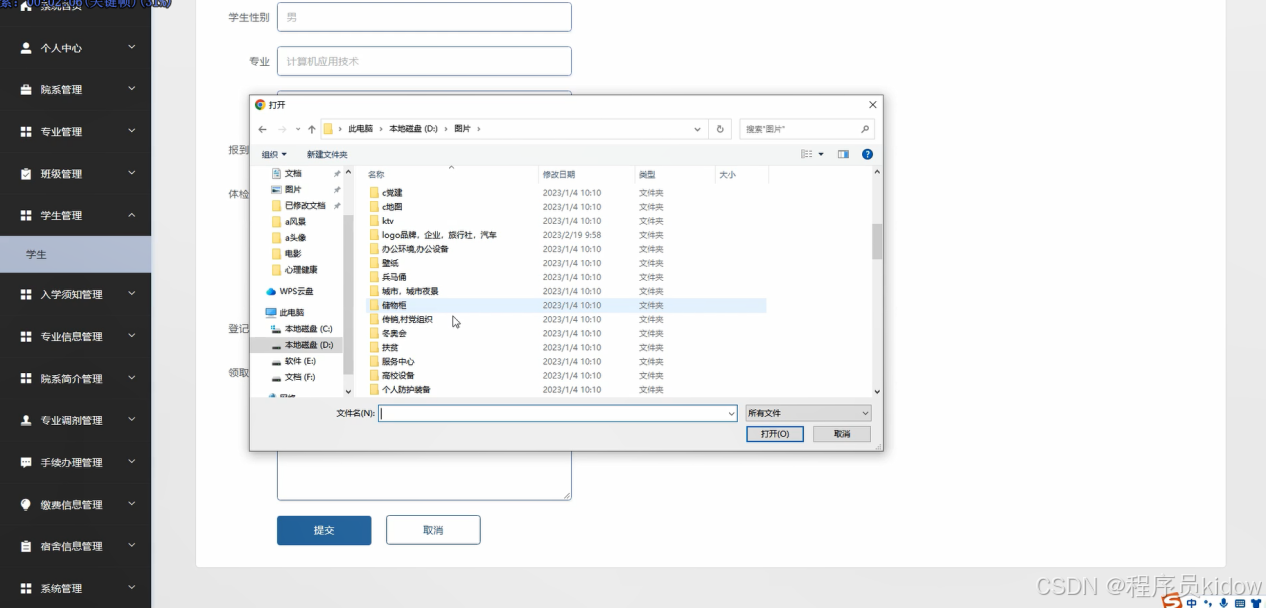
Task: Click the 专业 field 计算机应用技术
Action: [424, 61]
